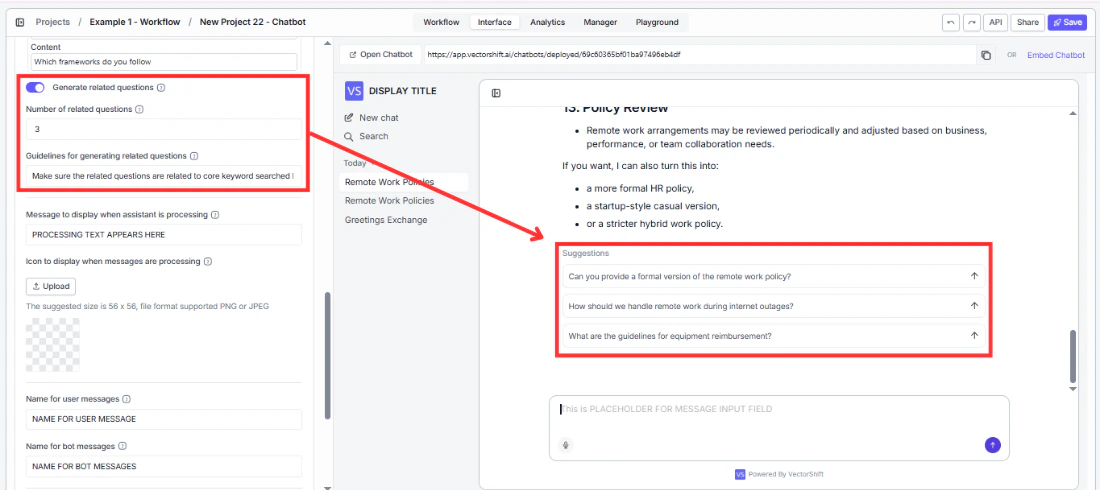Screen dimensions: 1100x490
Task: Click the info icon beside Number of related questions
Action: pyautogui.click(x=139, y=110)
